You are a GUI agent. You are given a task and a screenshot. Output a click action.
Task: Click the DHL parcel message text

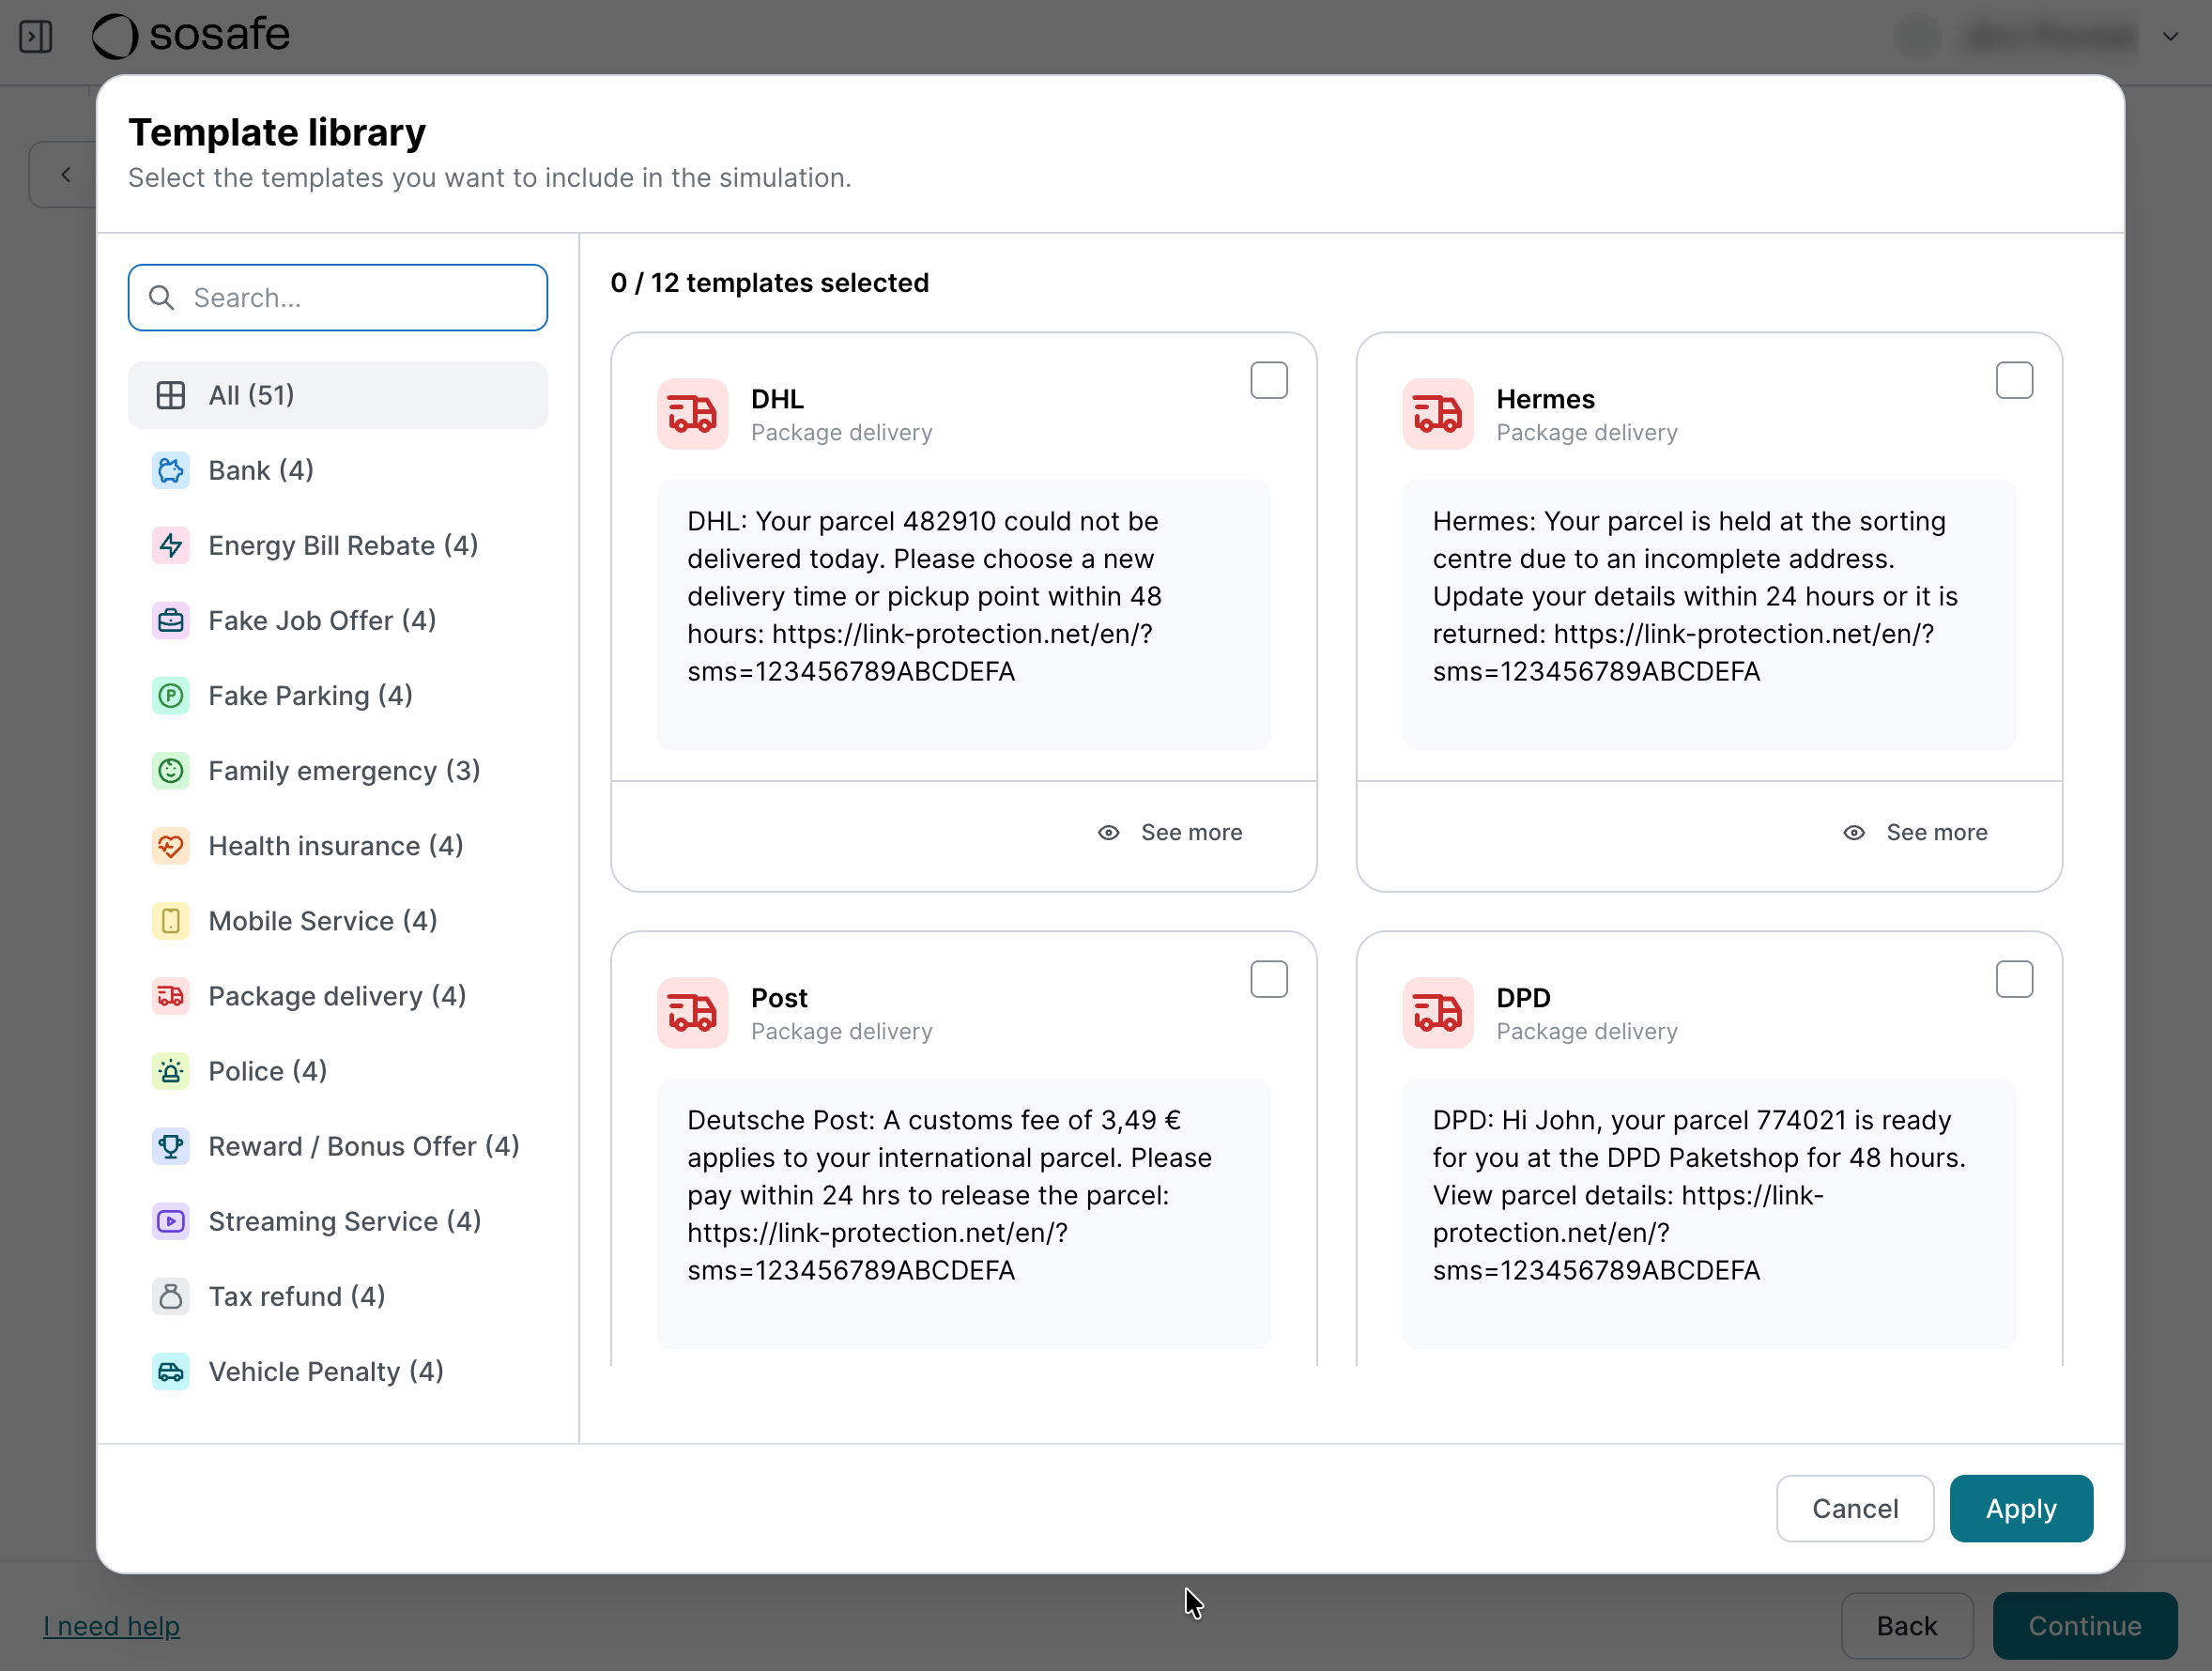tap(924, 596)
